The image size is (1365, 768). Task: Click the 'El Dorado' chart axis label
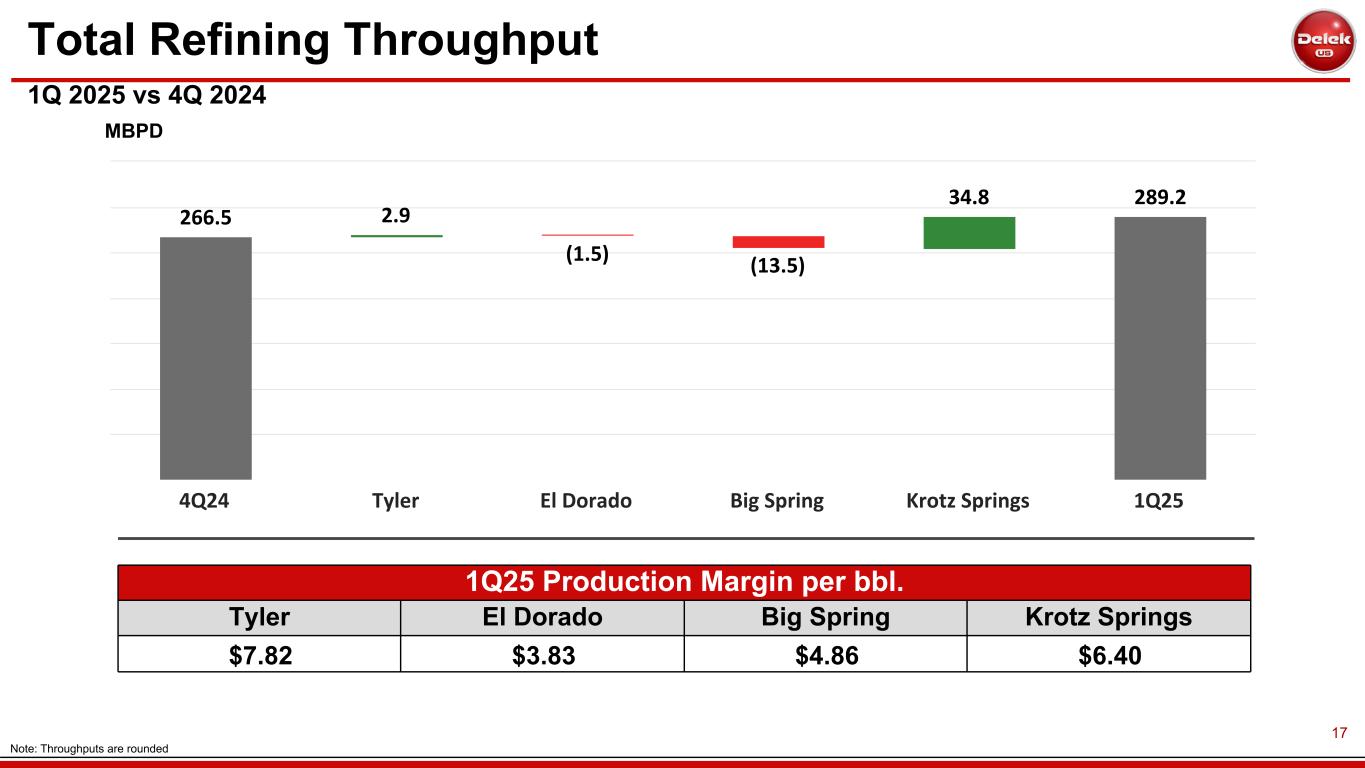point(586,501)
